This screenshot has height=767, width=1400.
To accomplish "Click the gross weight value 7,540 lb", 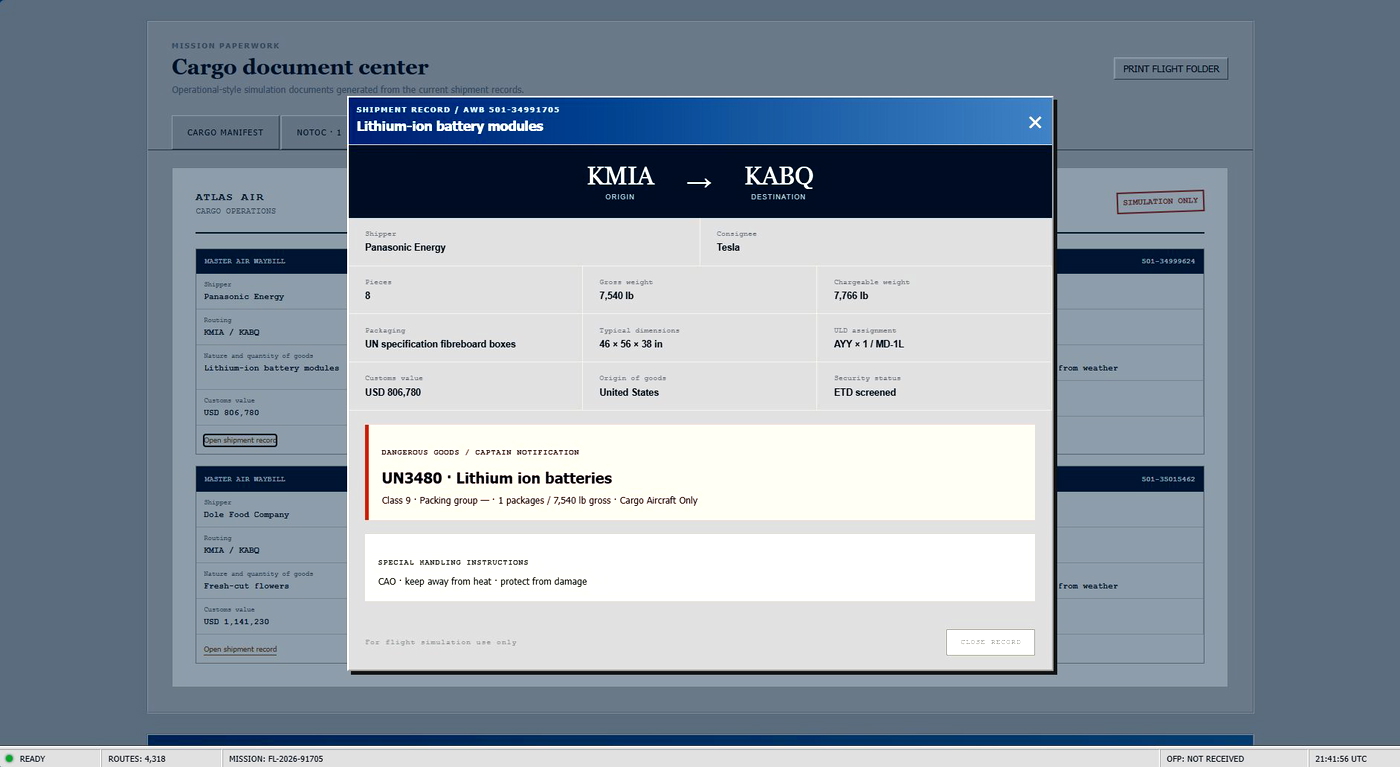I will [x=621, y=296].
